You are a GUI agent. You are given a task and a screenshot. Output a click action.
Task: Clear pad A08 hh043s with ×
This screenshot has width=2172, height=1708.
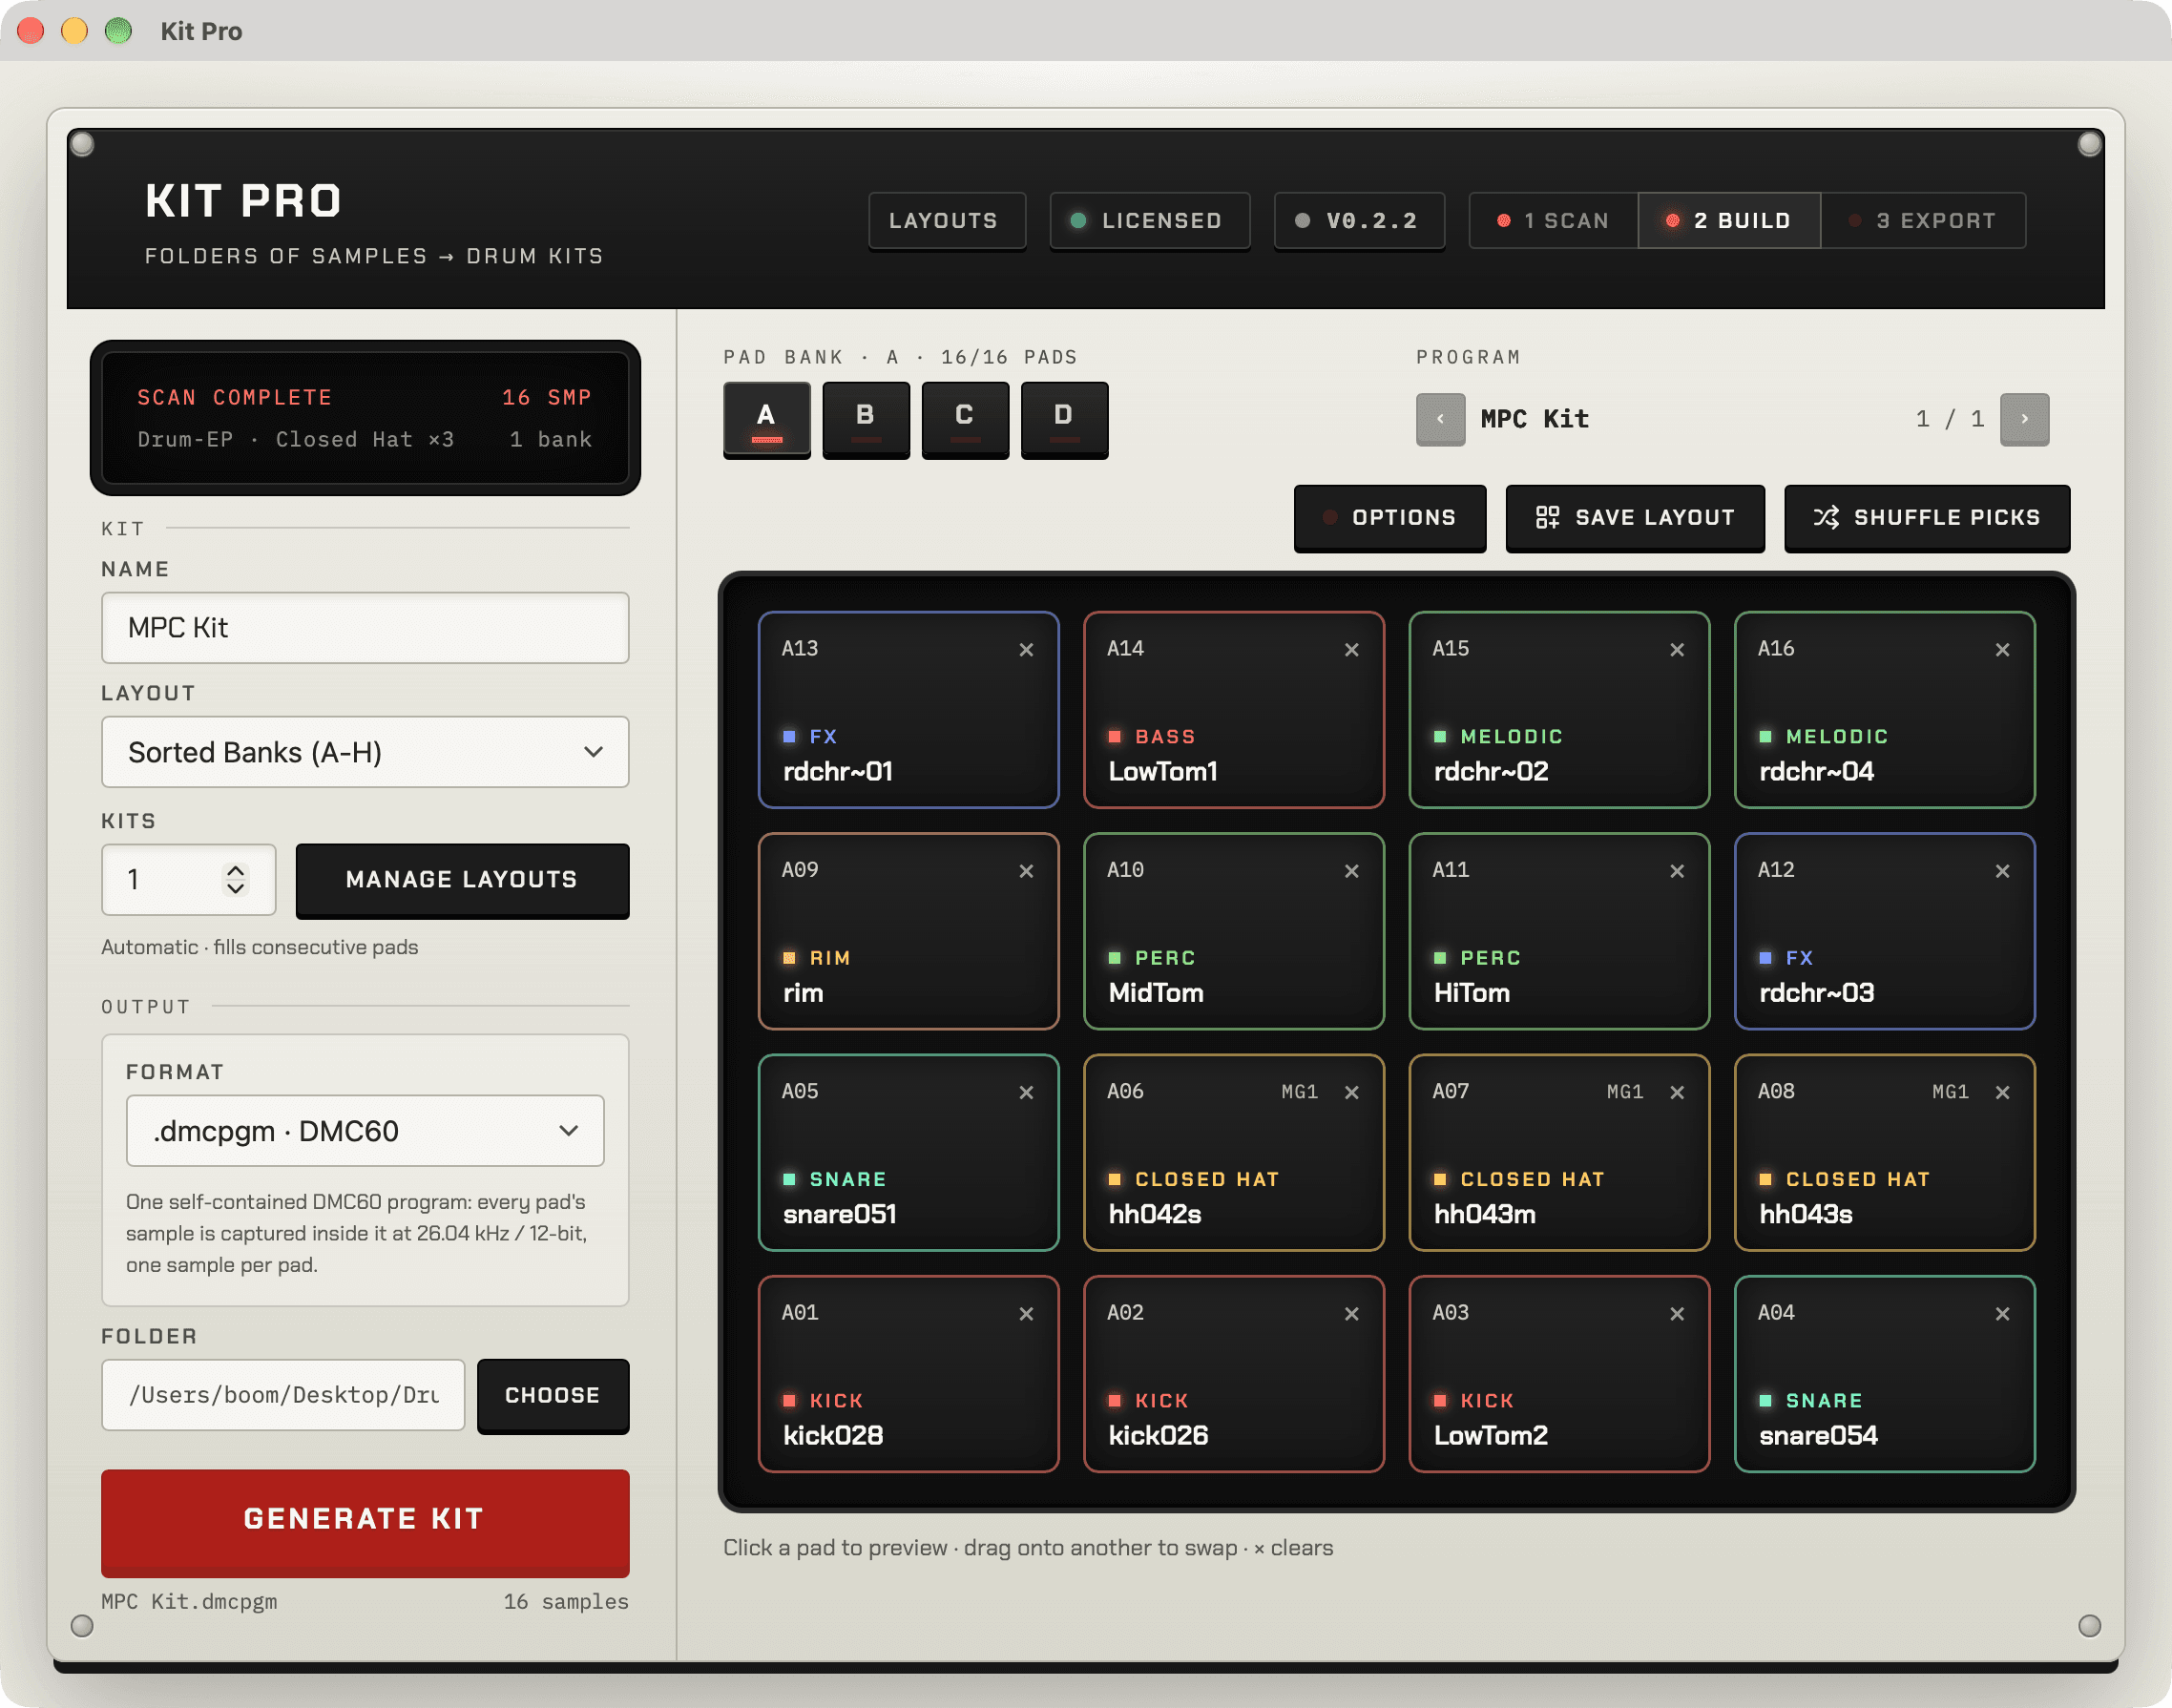point(2002,1092)
